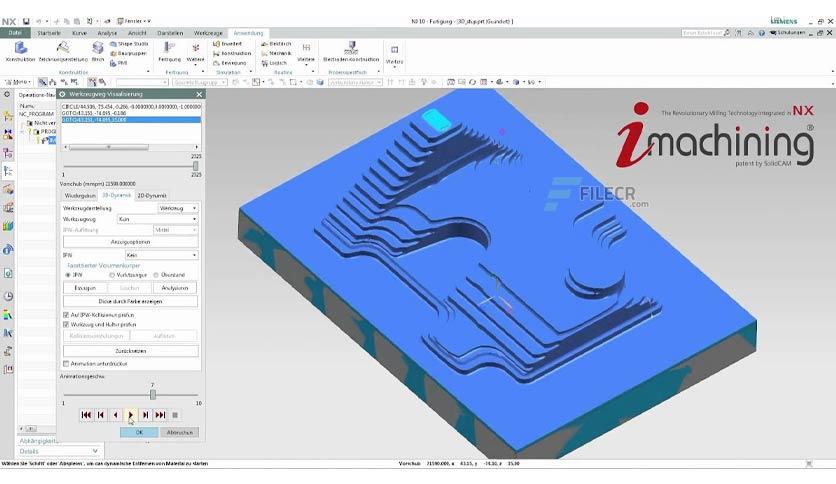Open the Datei menu tab
Screen dimensions: 836x484
point(15,33)
